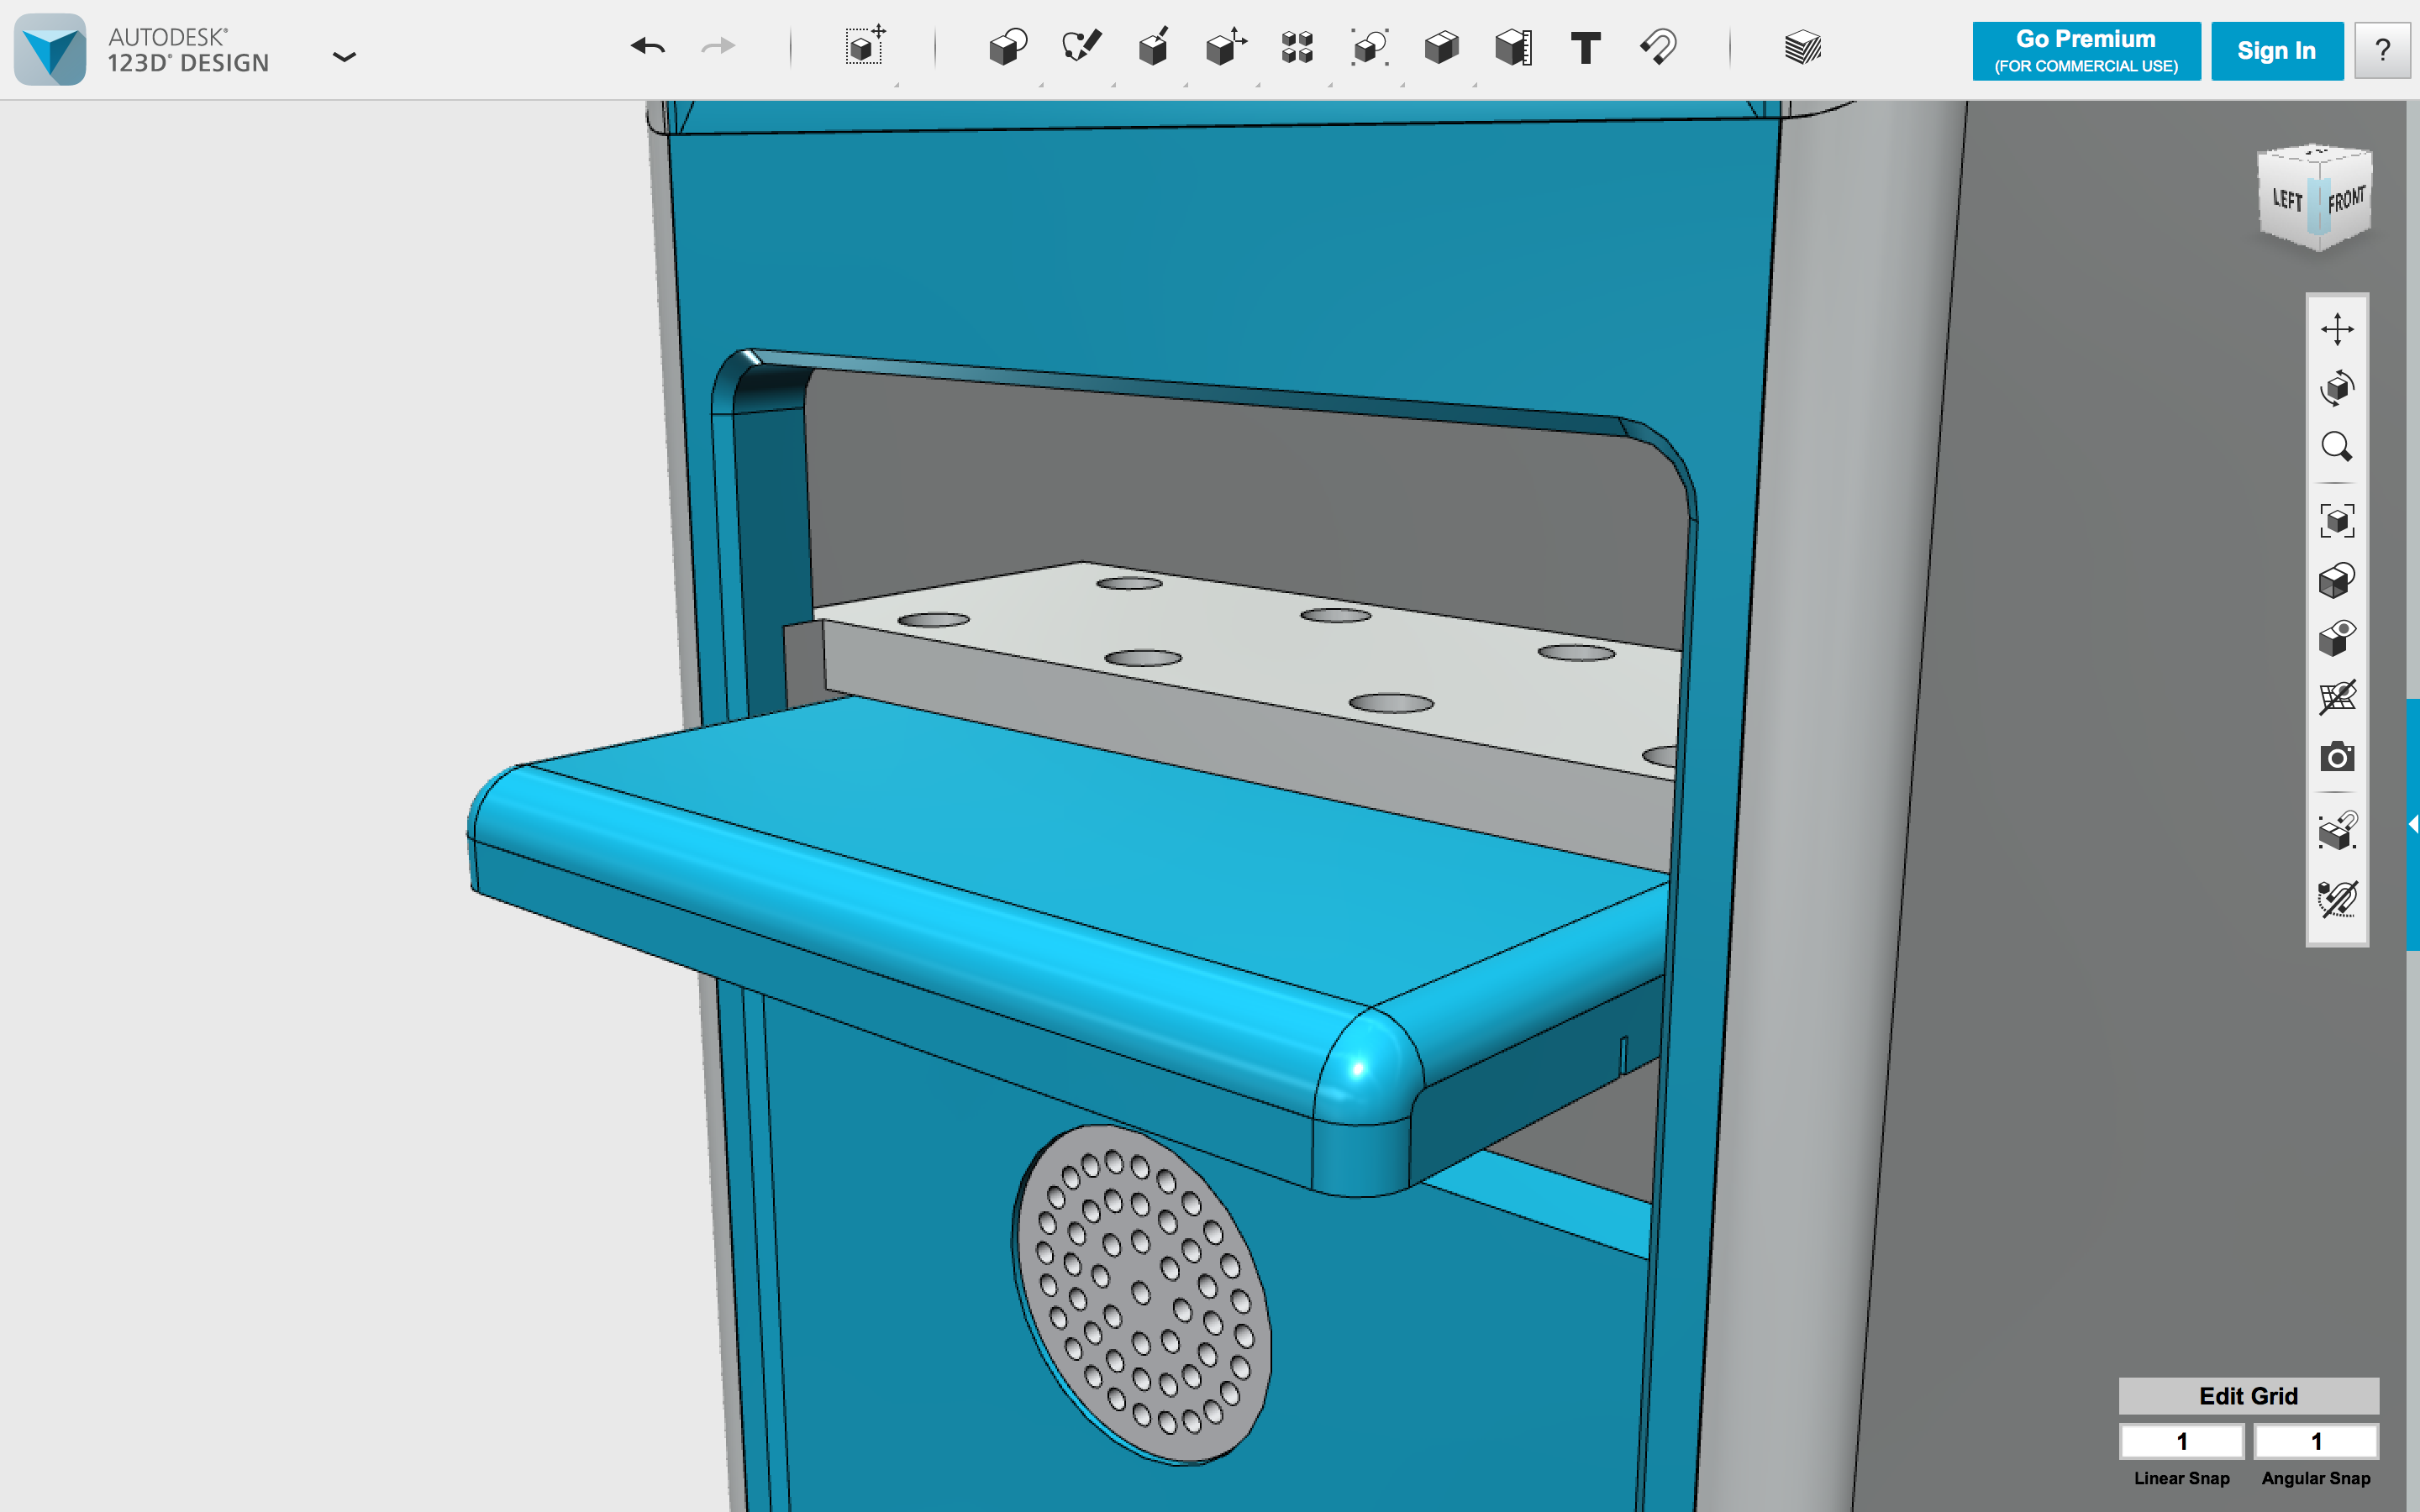Activate the Snap magnet tool
Screen dimensions: 2420x1512
(x=1658, y=47)
